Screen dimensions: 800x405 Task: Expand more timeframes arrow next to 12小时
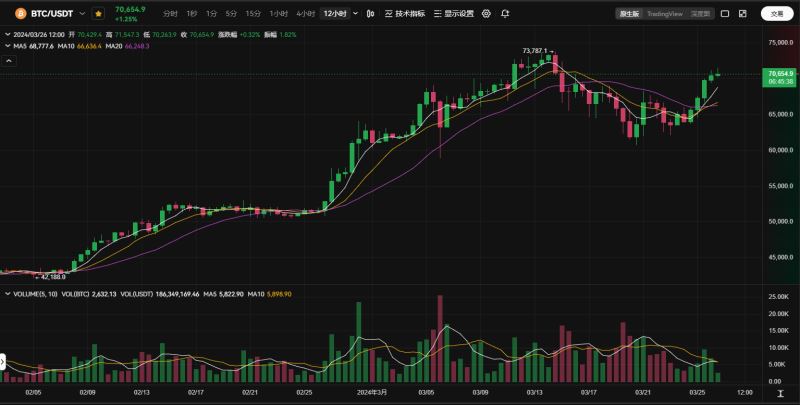[356, 14]
